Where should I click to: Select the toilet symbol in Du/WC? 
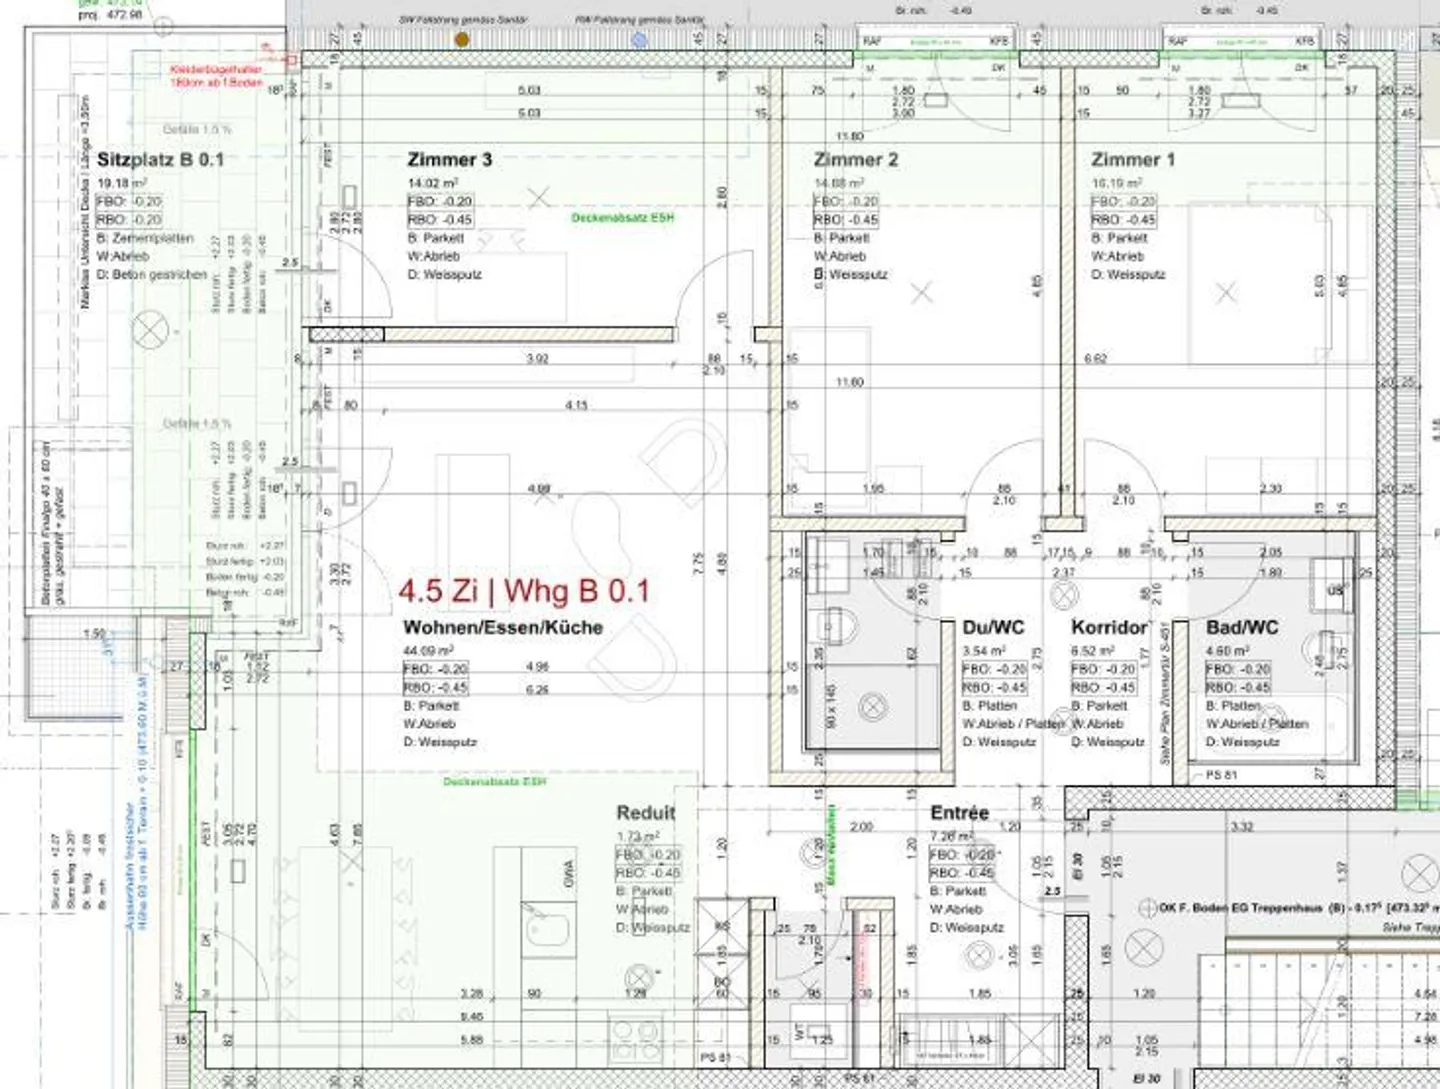[x=838, y=627]
